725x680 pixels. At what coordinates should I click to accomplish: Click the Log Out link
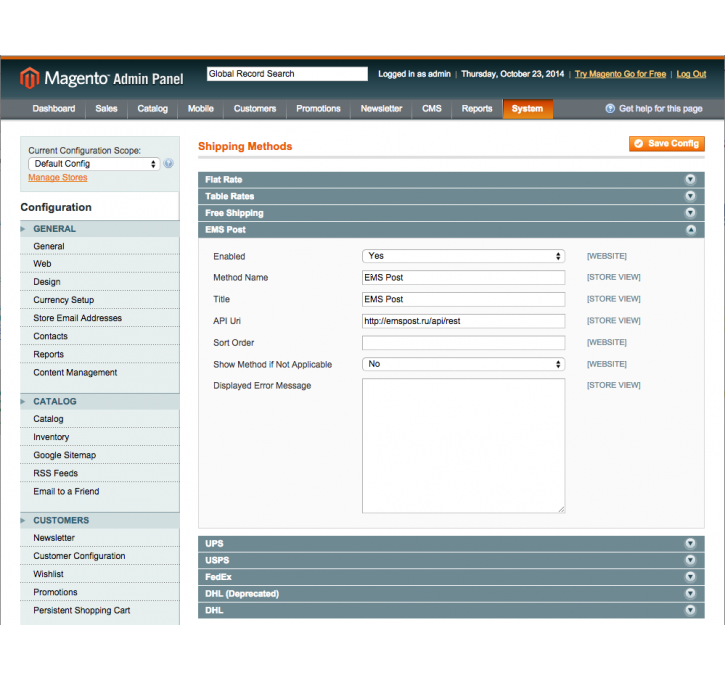691,74
